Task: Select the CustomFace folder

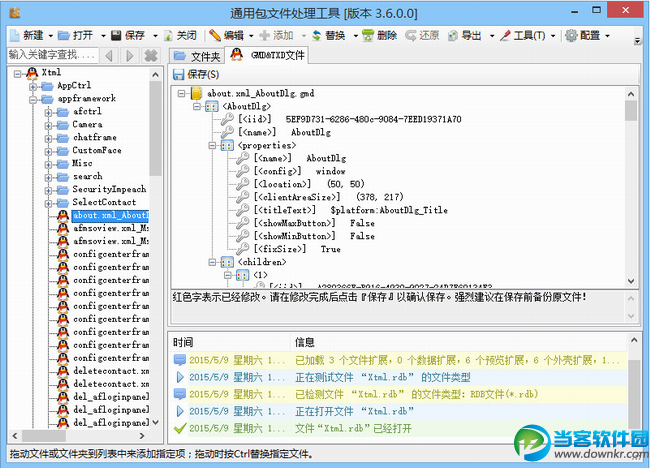Action: pyautogui.click(x=97, y=150)
